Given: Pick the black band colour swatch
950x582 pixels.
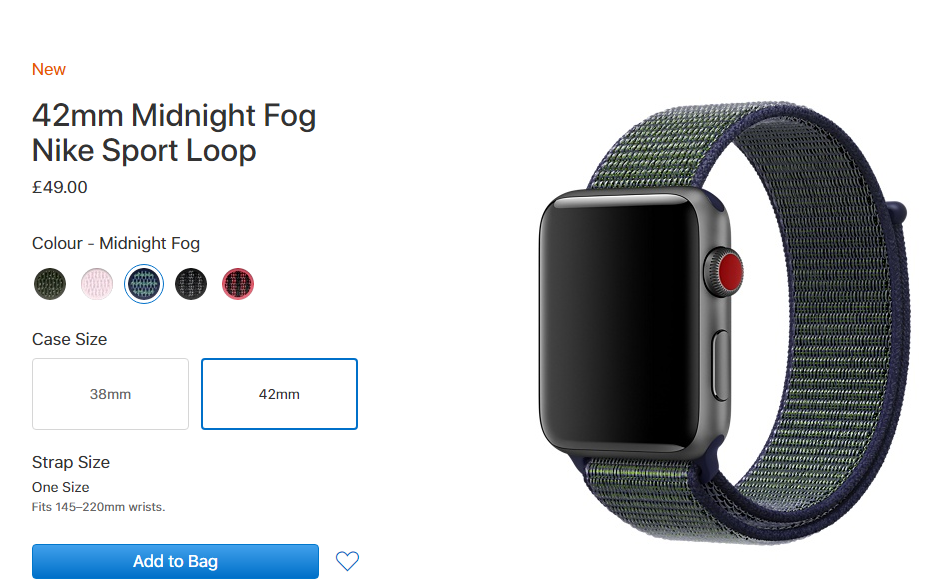Looking at the screenshot, I should [191, 283].
